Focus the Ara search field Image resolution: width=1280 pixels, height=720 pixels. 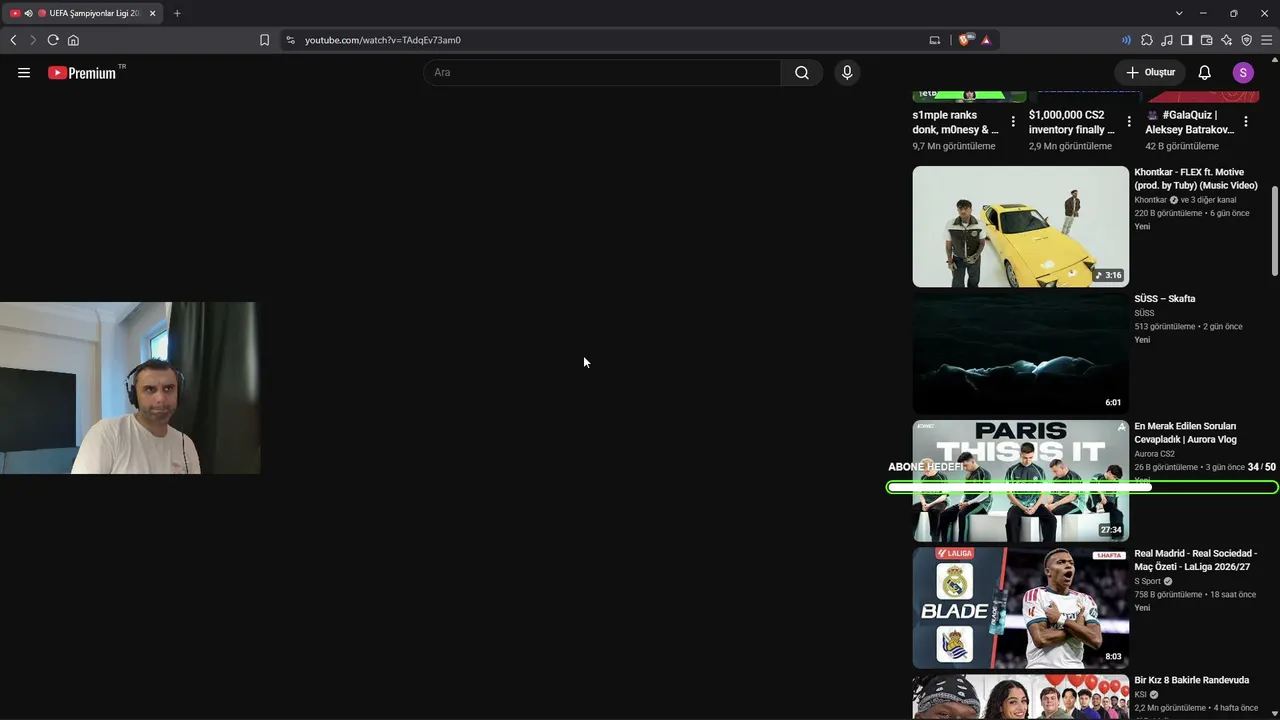pyautogui.click(x=602, y=73)
